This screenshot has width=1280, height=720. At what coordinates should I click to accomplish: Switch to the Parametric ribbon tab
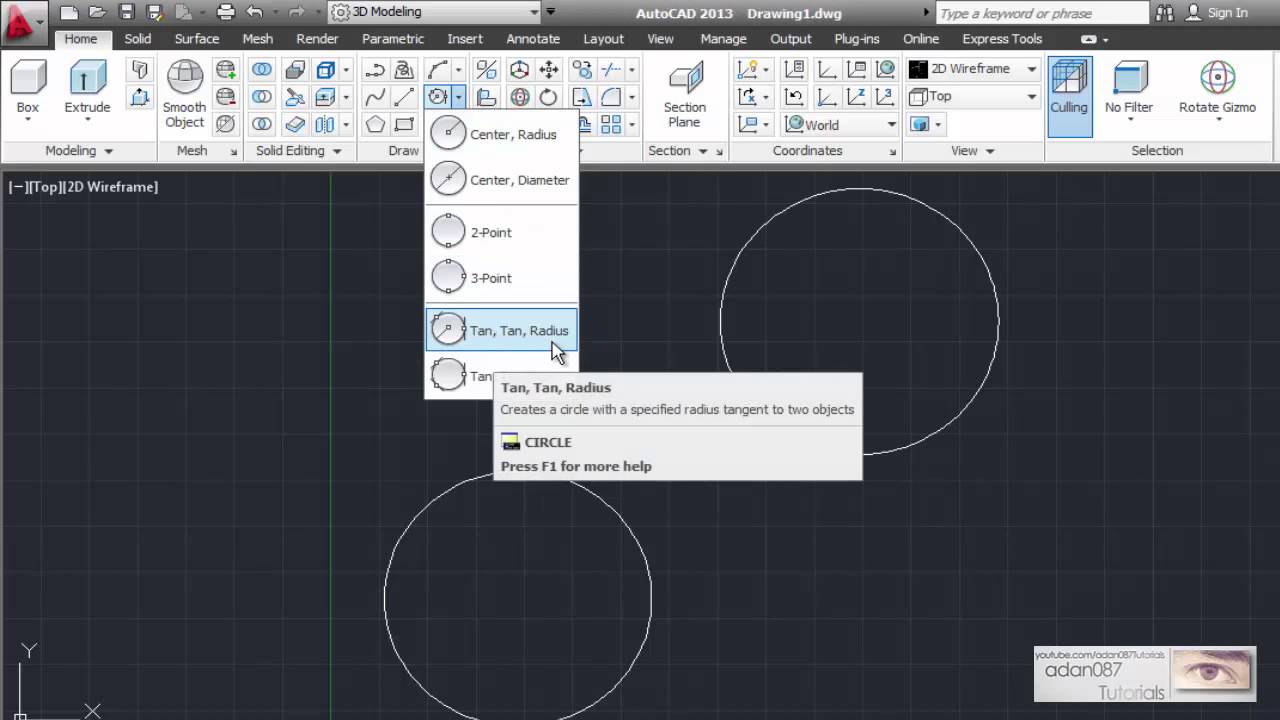click(392, 39)
